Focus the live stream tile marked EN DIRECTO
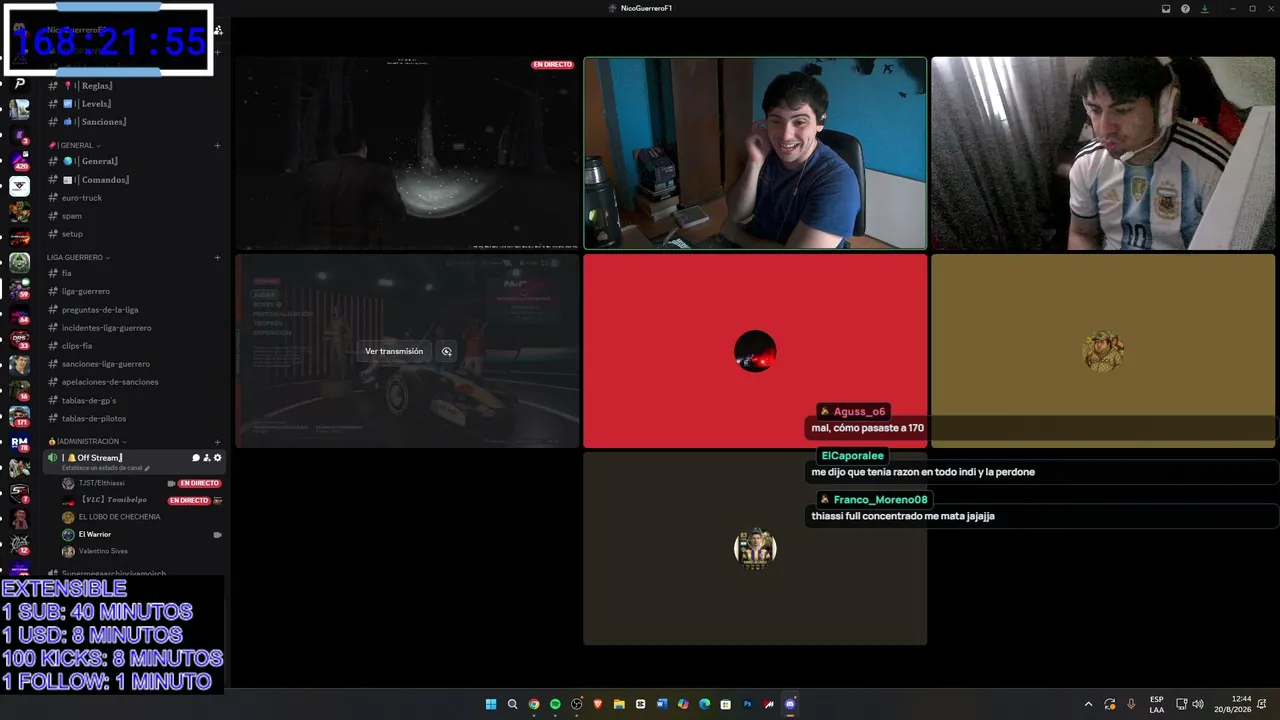The image size is (1280, 720). tap(407, 153)
